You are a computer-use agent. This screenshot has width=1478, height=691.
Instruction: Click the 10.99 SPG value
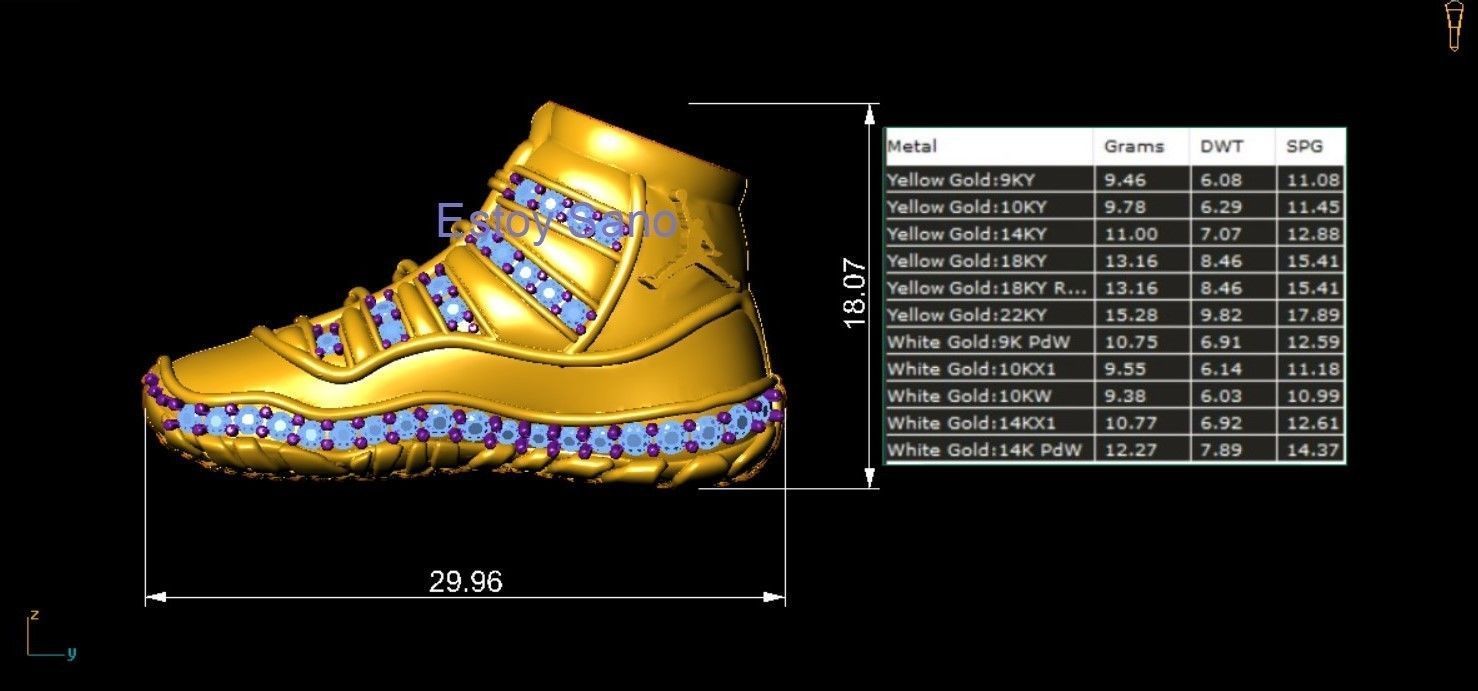[x=1312, y=396]
